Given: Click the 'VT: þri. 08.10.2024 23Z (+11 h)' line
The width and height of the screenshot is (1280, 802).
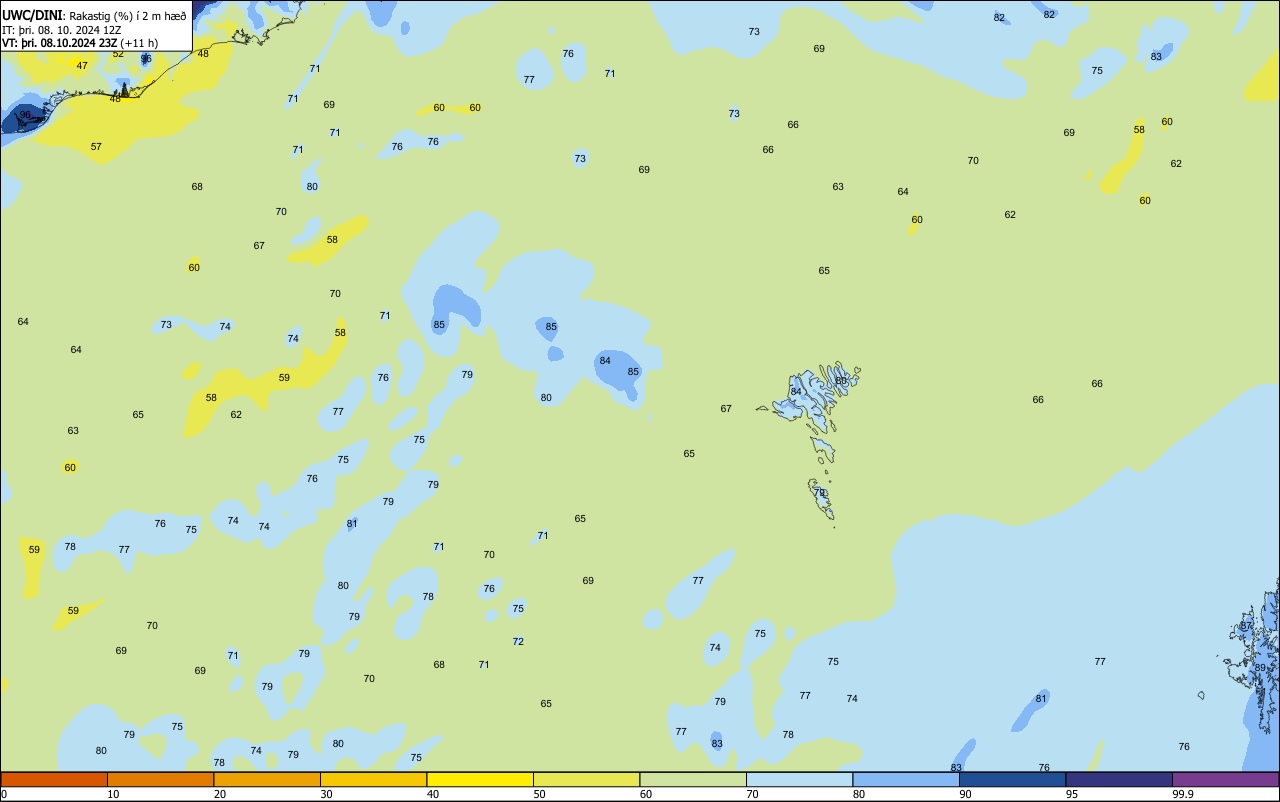Looking at the screenshot, I should [80, 42].
